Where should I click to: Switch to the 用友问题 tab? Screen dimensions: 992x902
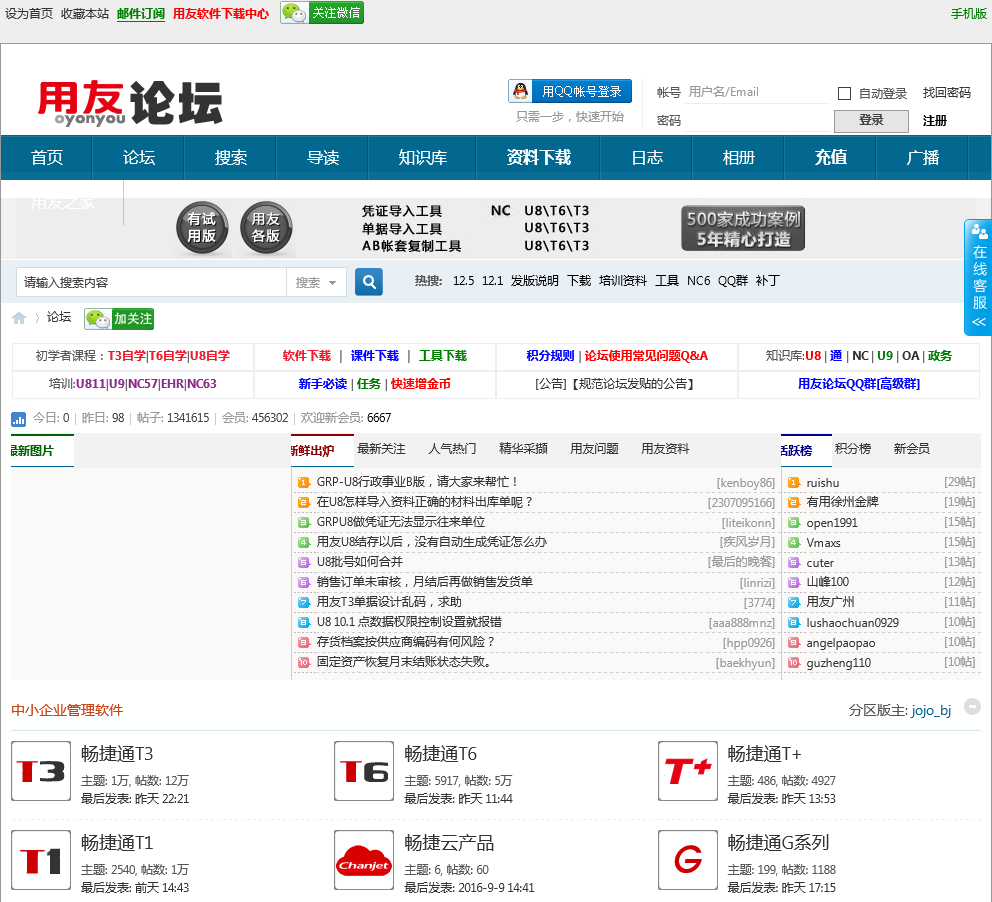pyautogui.click(x=594, y=448)
